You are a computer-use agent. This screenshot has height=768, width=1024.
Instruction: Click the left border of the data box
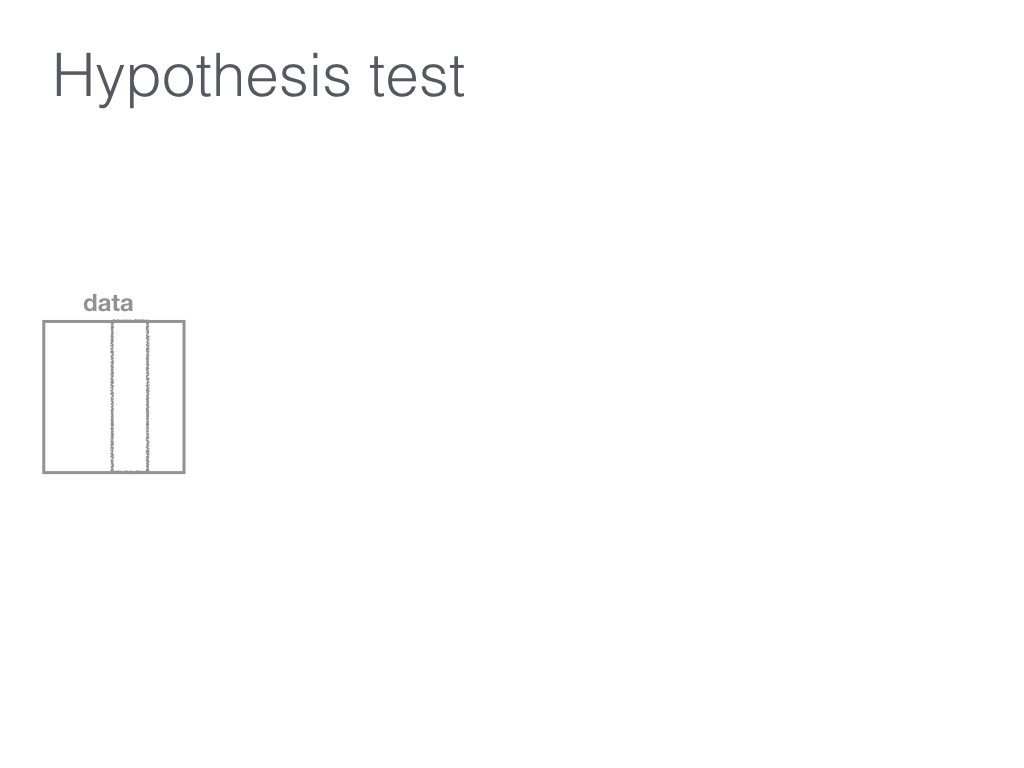click(x=44, y=396)
